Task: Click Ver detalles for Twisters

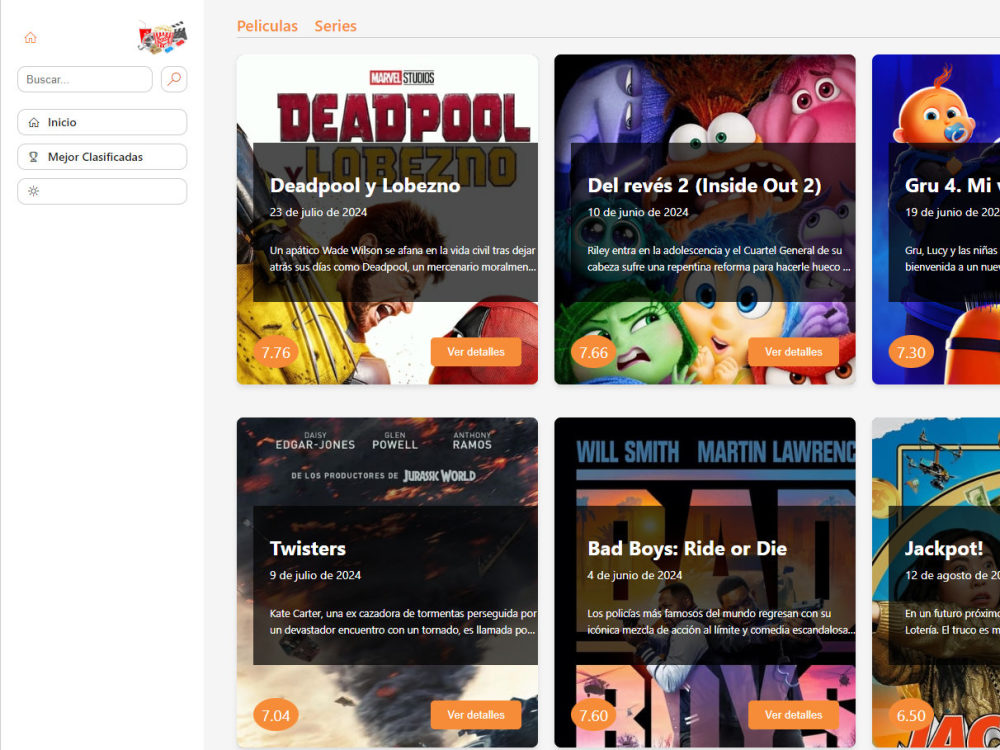Action: tap(476, 715)
